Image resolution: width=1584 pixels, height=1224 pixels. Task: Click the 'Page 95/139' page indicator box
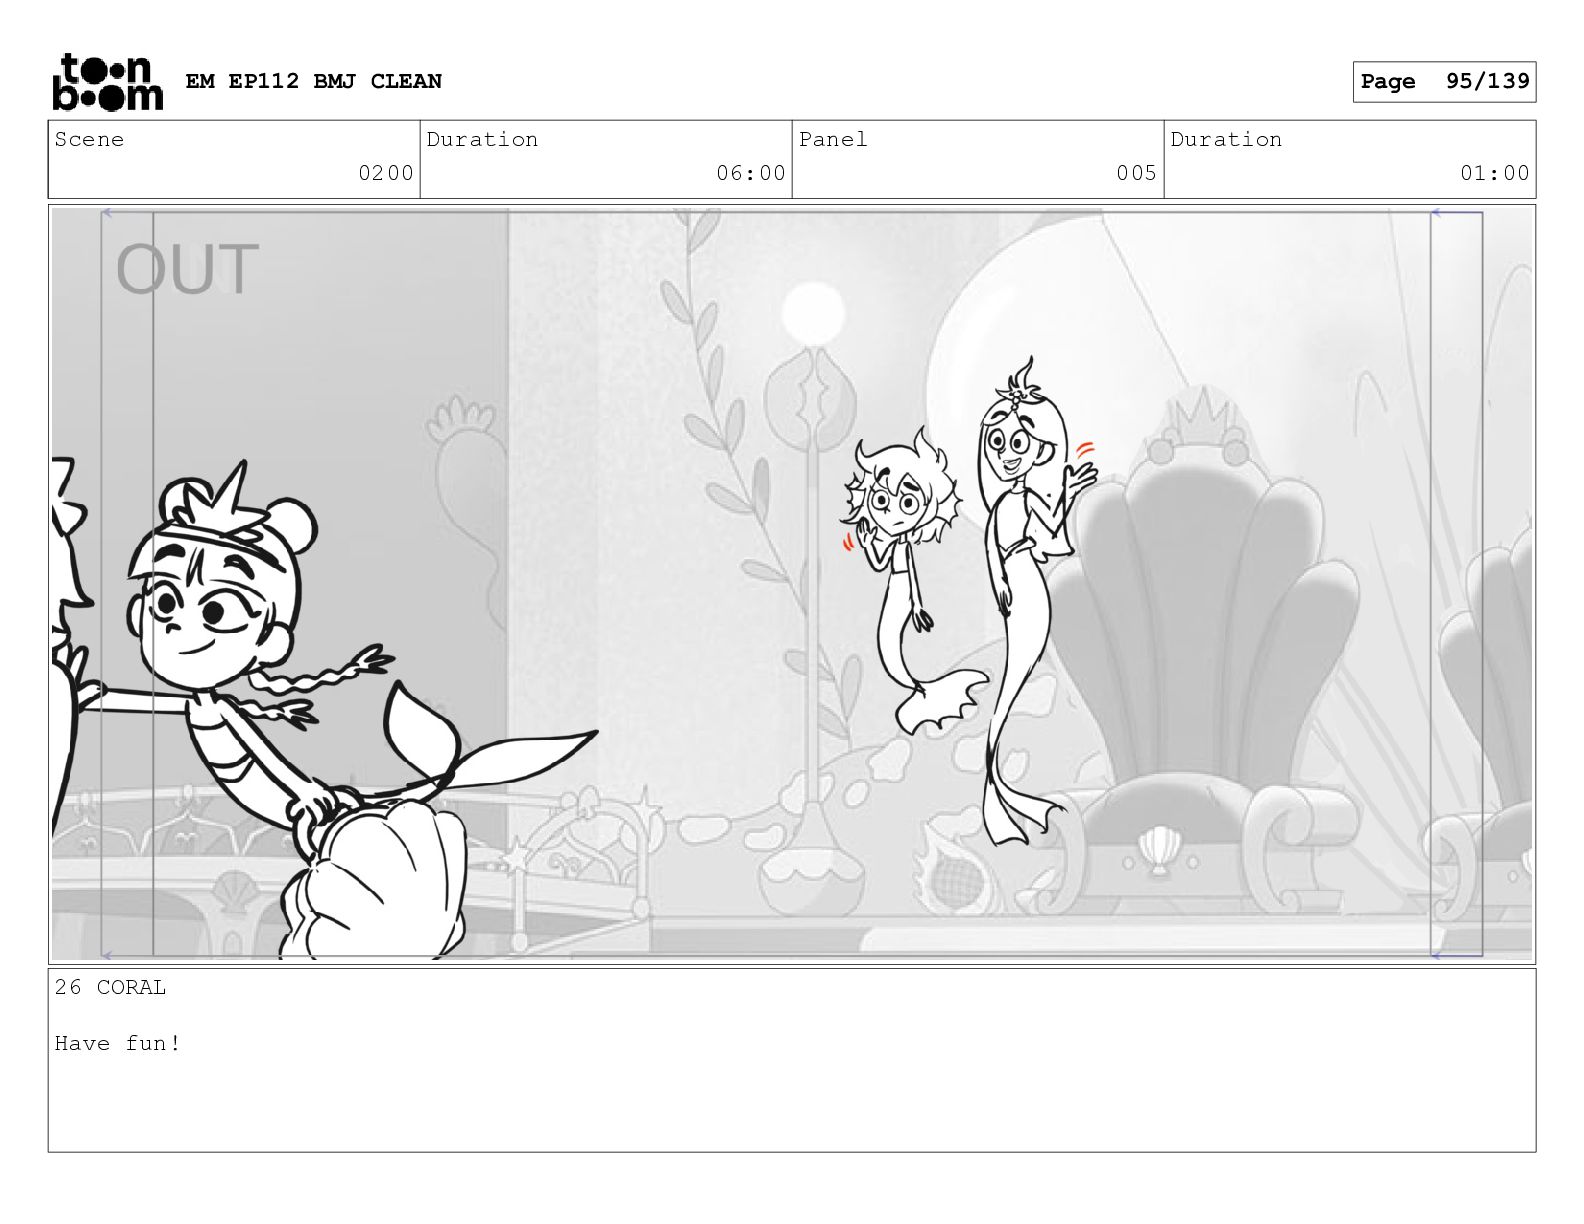[x=1444, y=82]
